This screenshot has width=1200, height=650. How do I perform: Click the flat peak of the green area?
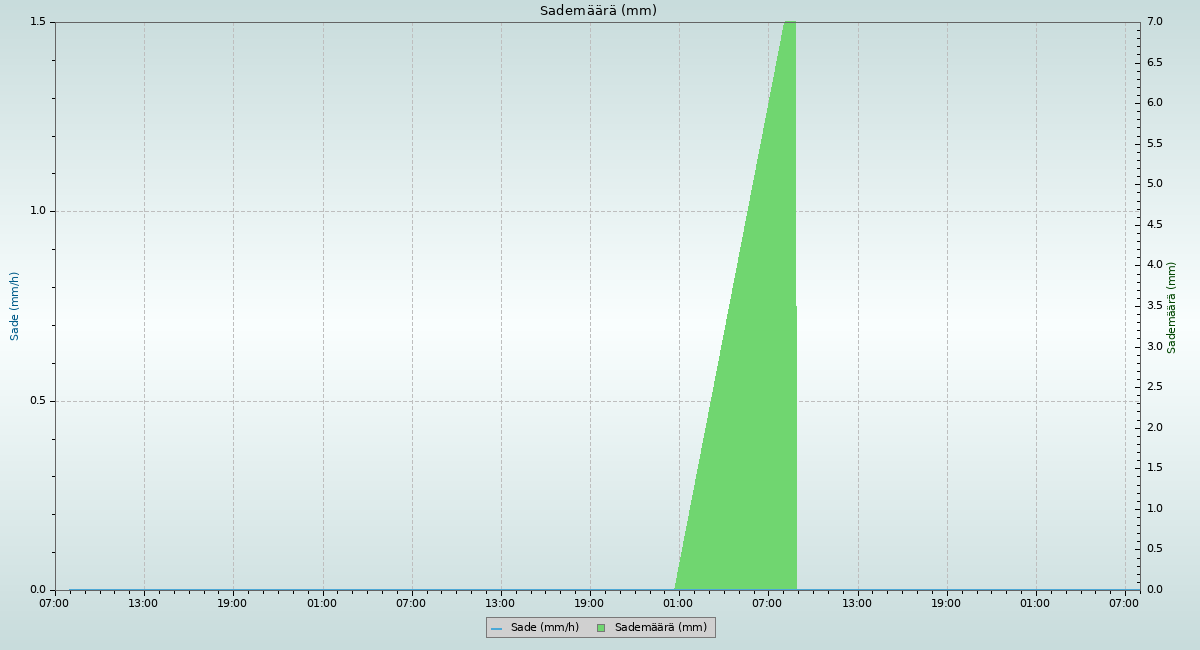[789, 24]
